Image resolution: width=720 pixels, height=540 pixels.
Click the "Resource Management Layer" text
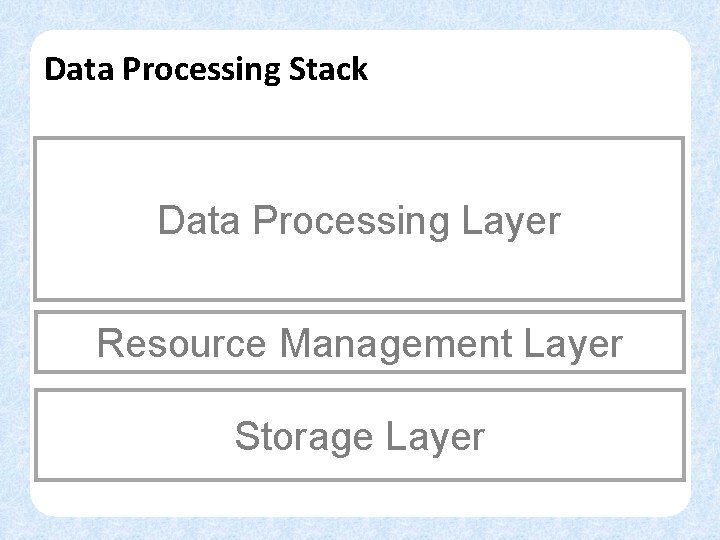(x=359, y=344)
